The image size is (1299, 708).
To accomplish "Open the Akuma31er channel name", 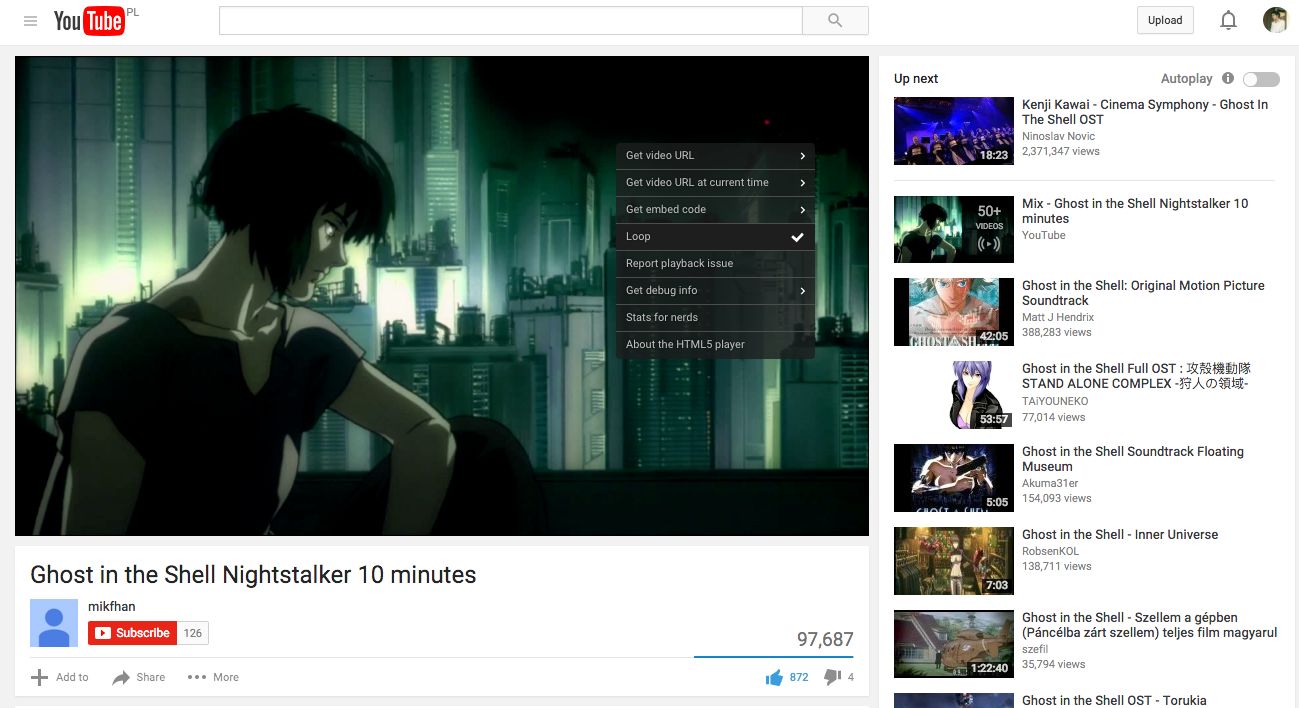I will click(x=1050, y=483).
